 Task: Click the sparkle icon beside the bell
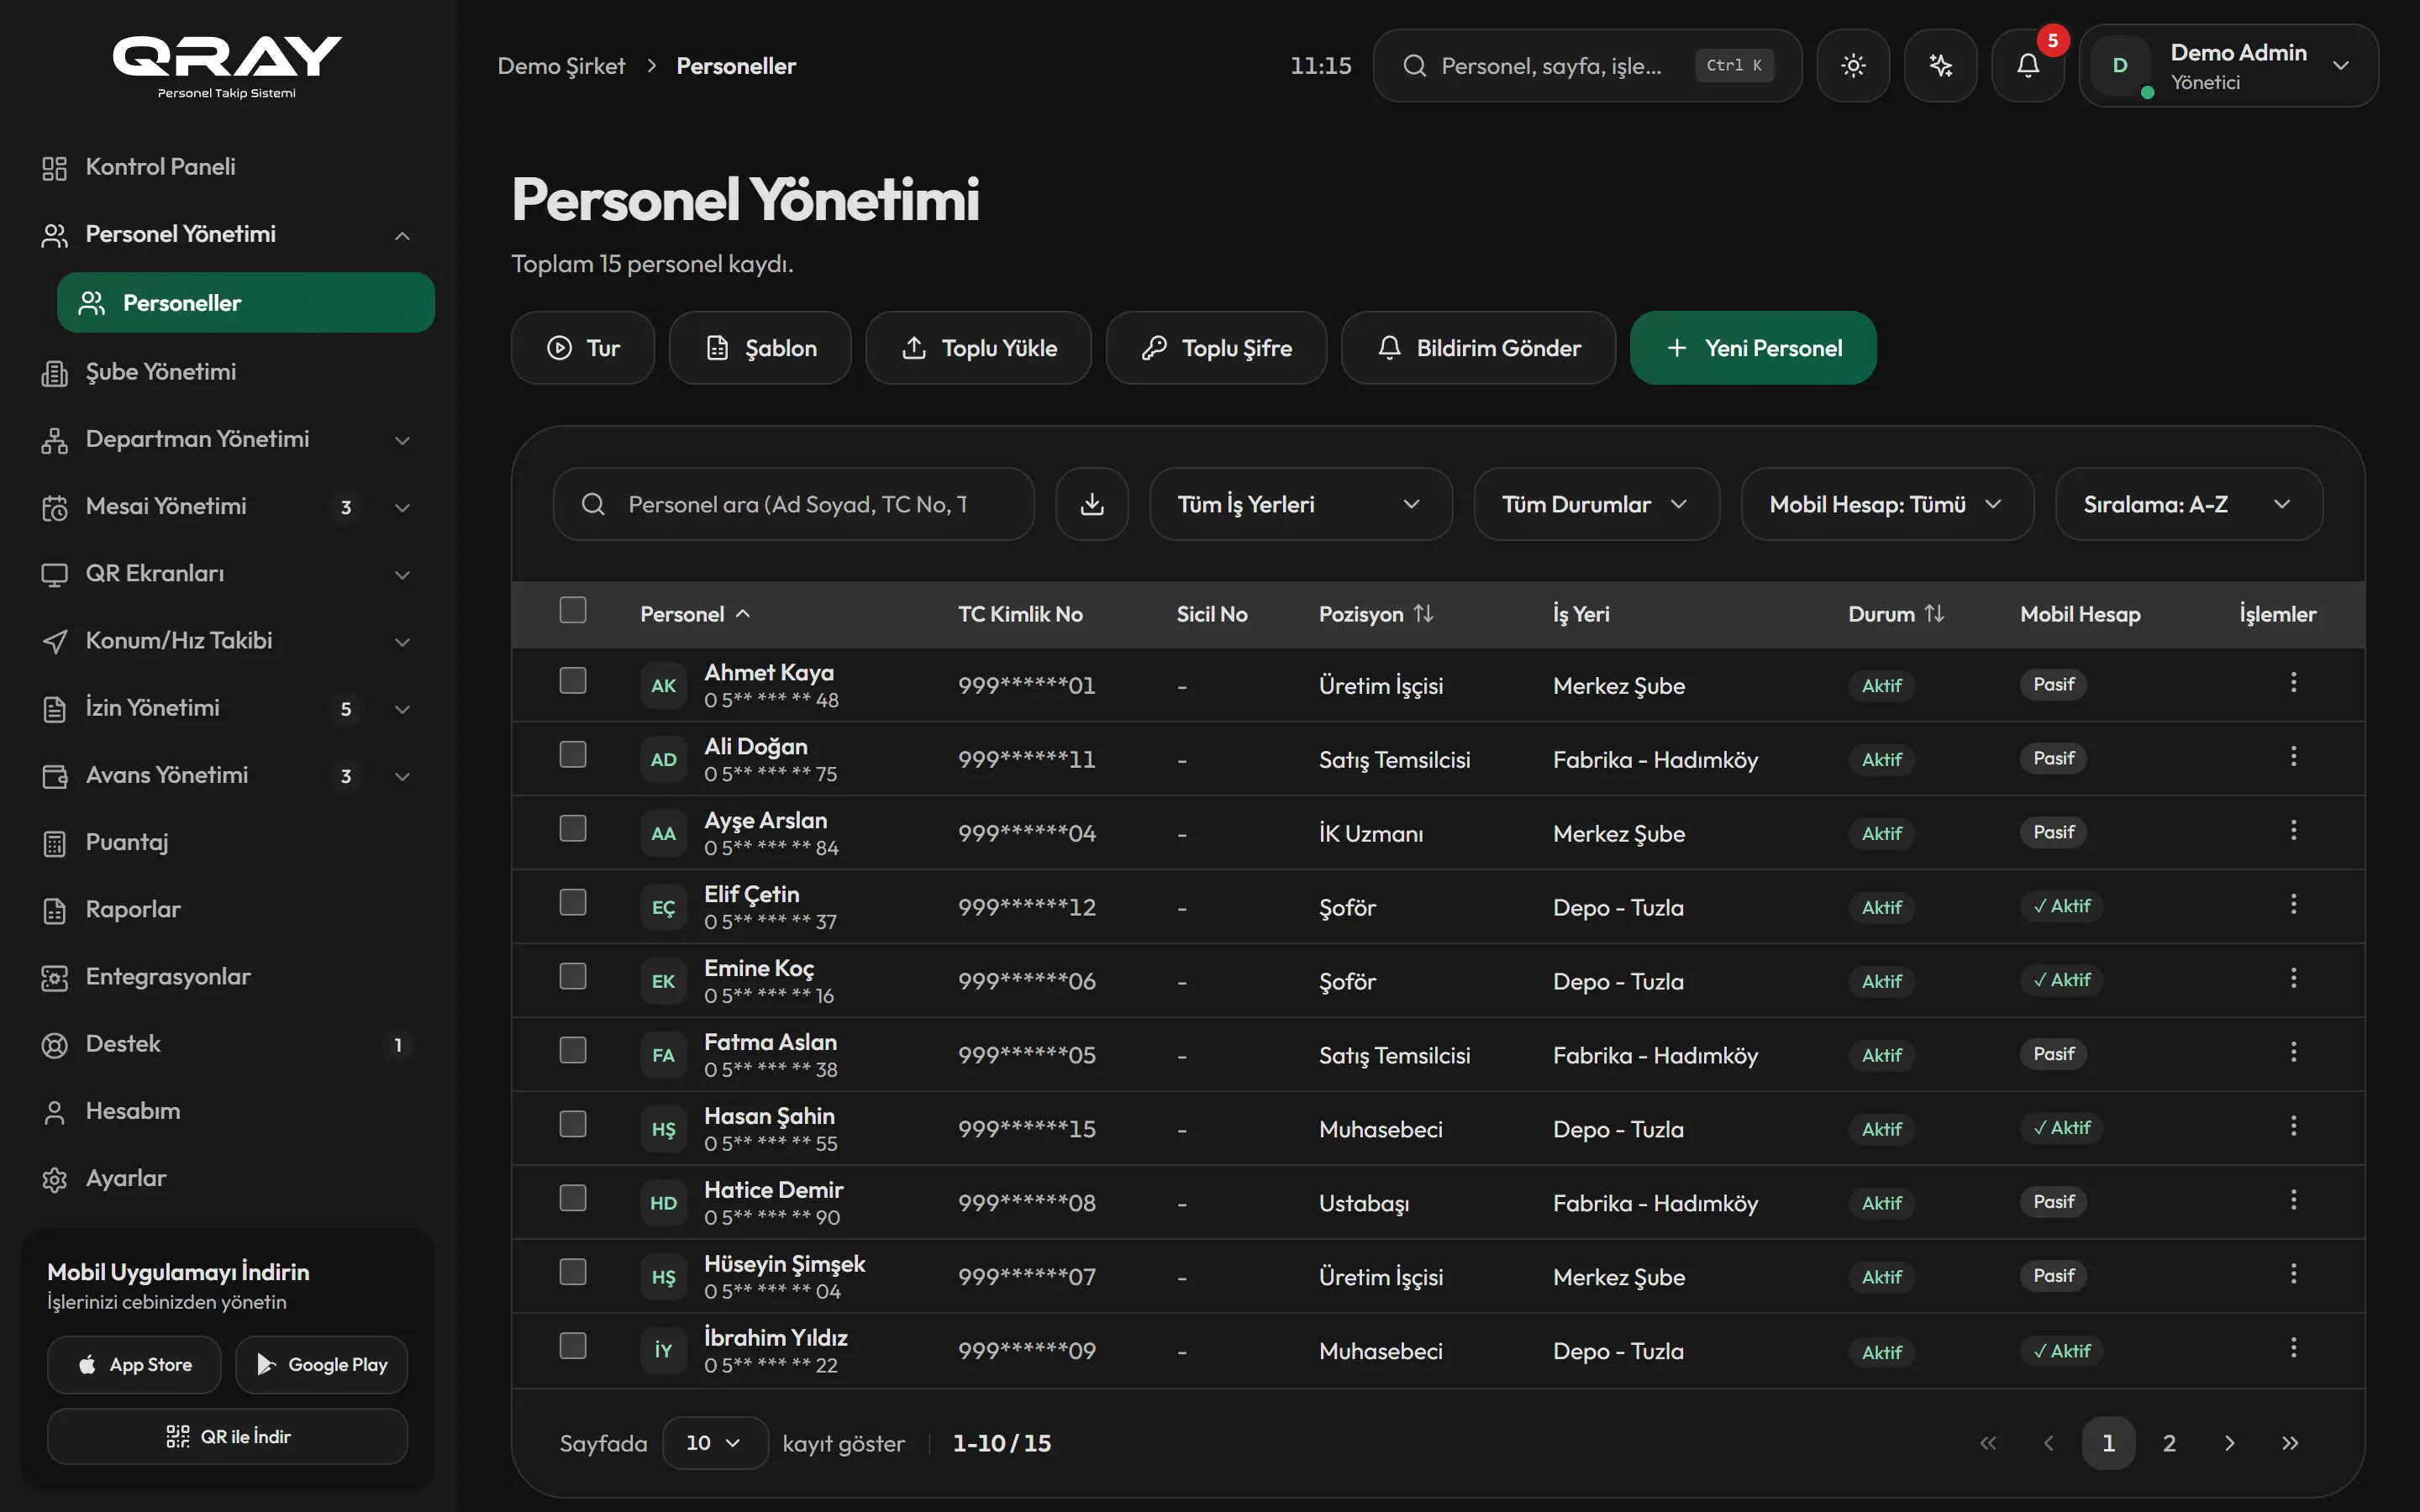click(x=1940, y=66)
